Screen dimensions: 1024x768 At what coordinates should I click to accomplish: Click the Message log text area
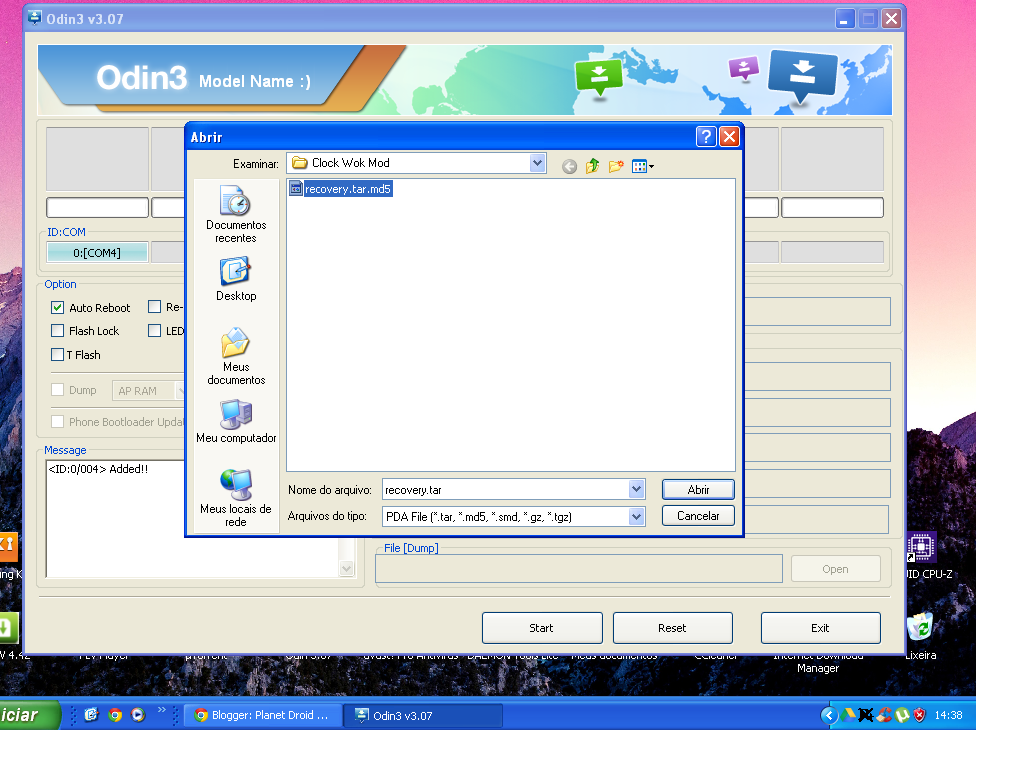click(x=193, y=519)
